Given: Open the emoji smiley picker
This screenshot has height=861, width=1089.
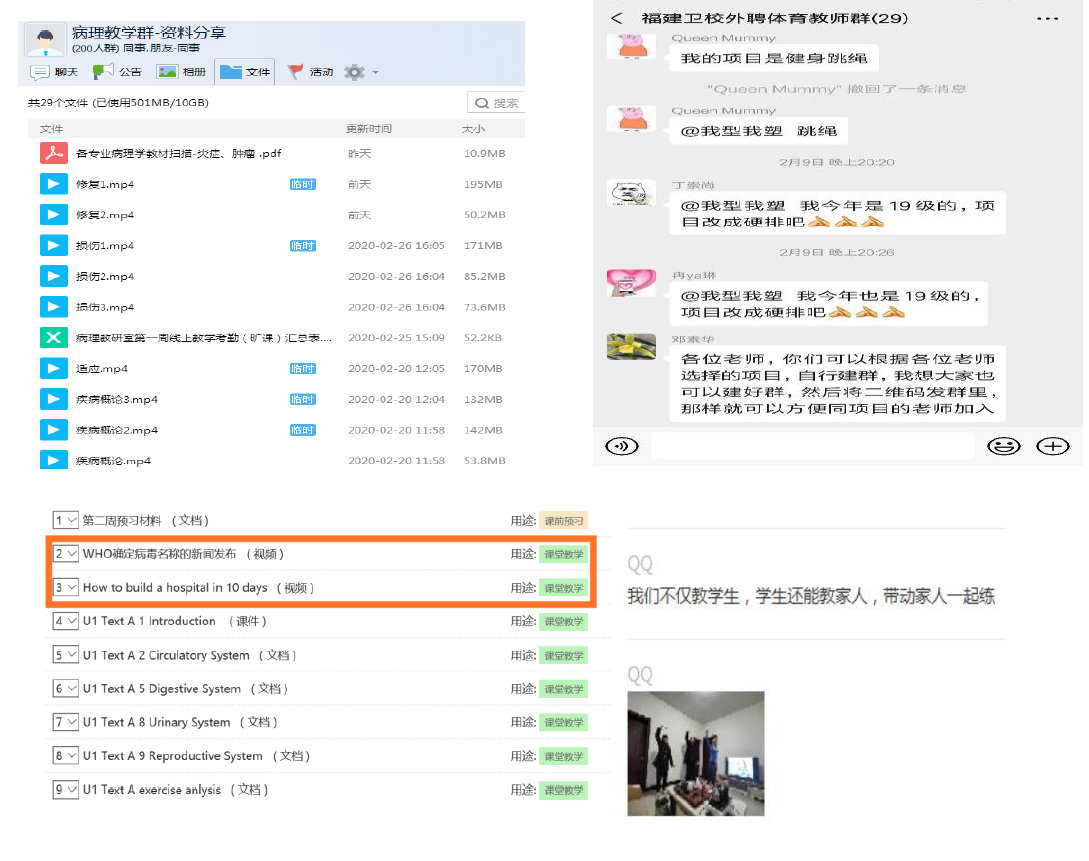Looking at the screenshot, I should [x=1003, y=446].
